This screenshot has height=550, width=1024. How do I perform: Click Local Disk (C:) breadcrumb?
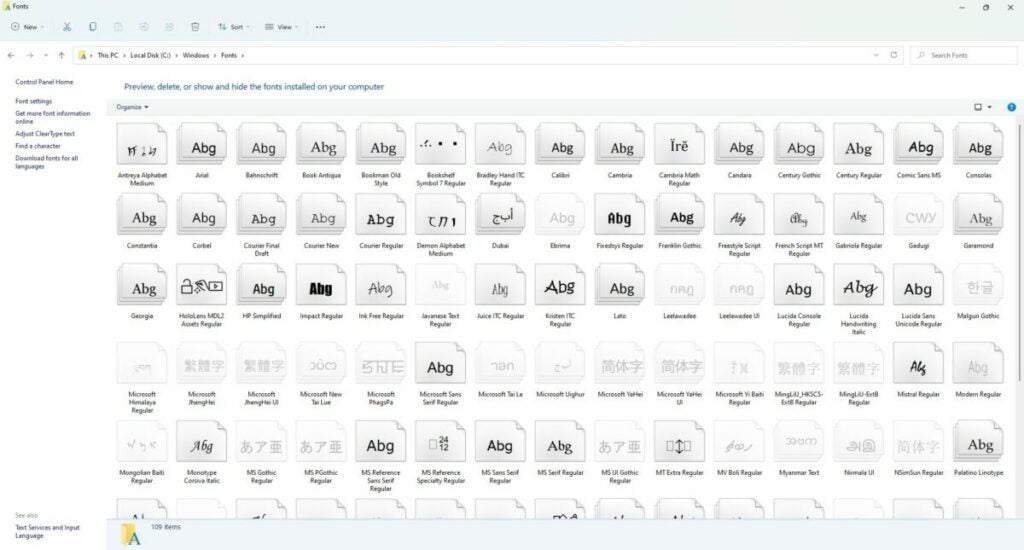coord(150,56)
